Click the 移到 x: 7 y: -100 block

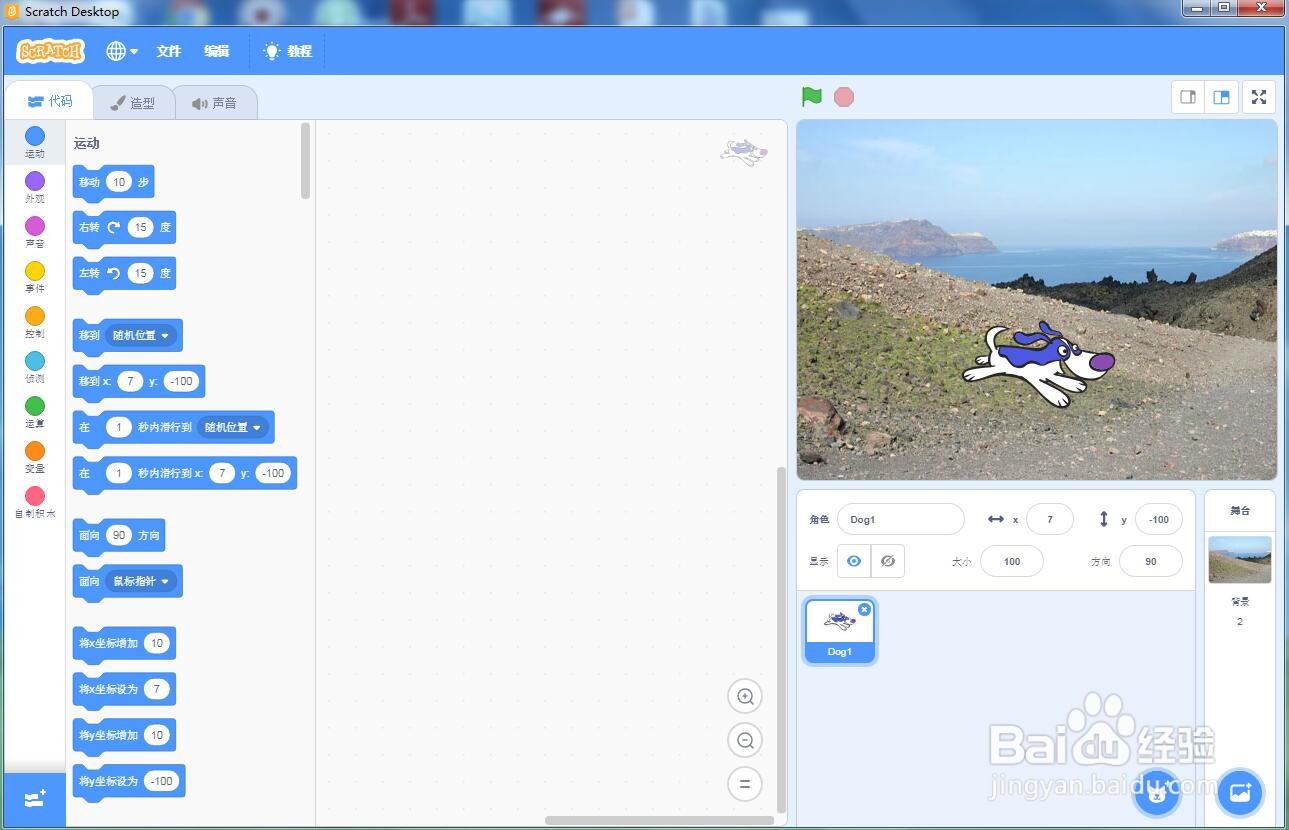[x=139, y=382]
